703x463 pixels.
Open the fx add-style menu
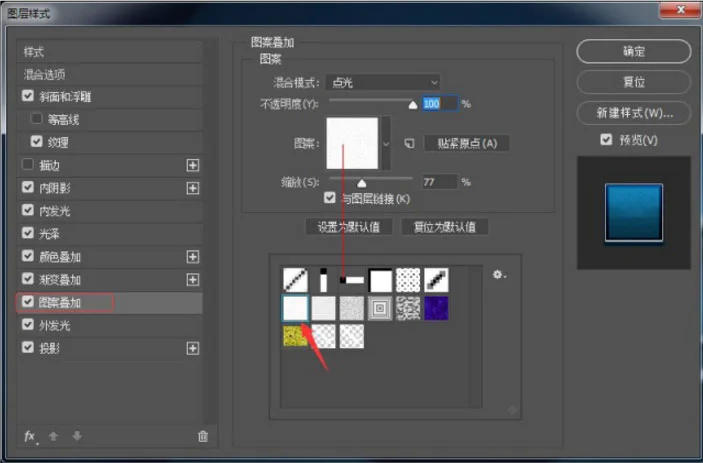pos(30,436)
